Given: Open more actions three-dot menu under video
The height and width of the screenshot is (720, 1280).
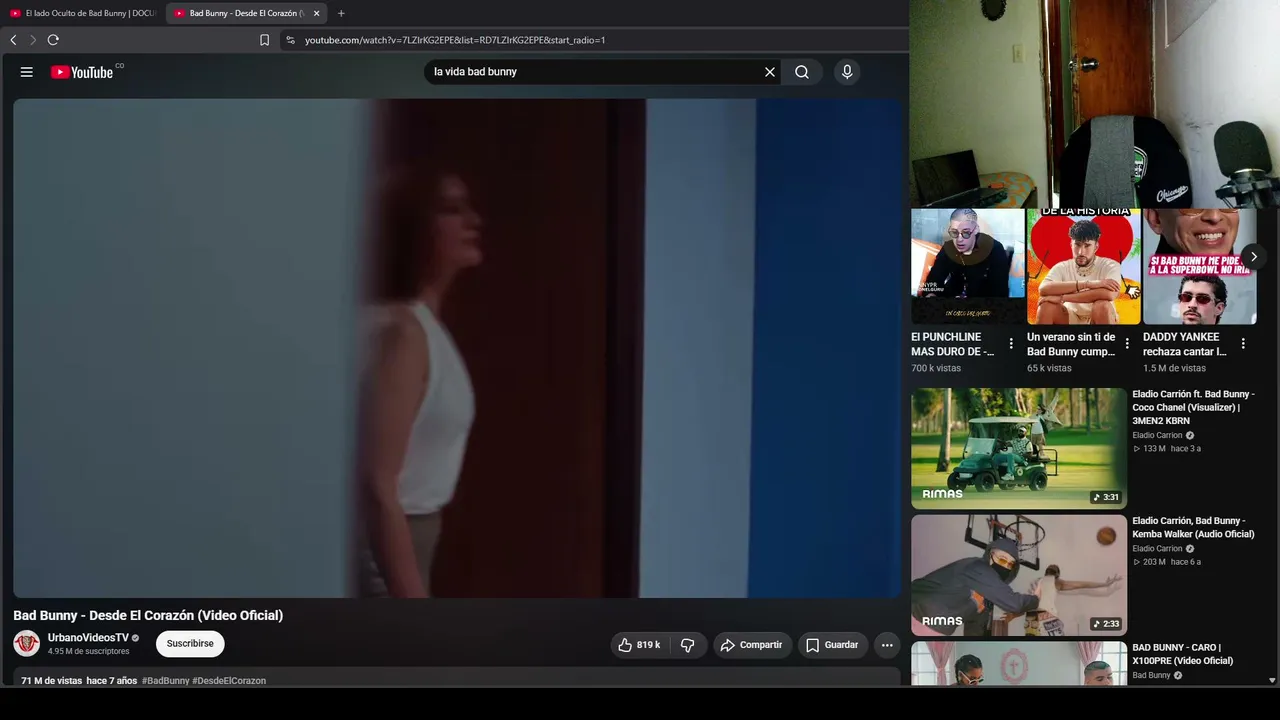Looking at the screenshot, I should click(x=887, y=645).
